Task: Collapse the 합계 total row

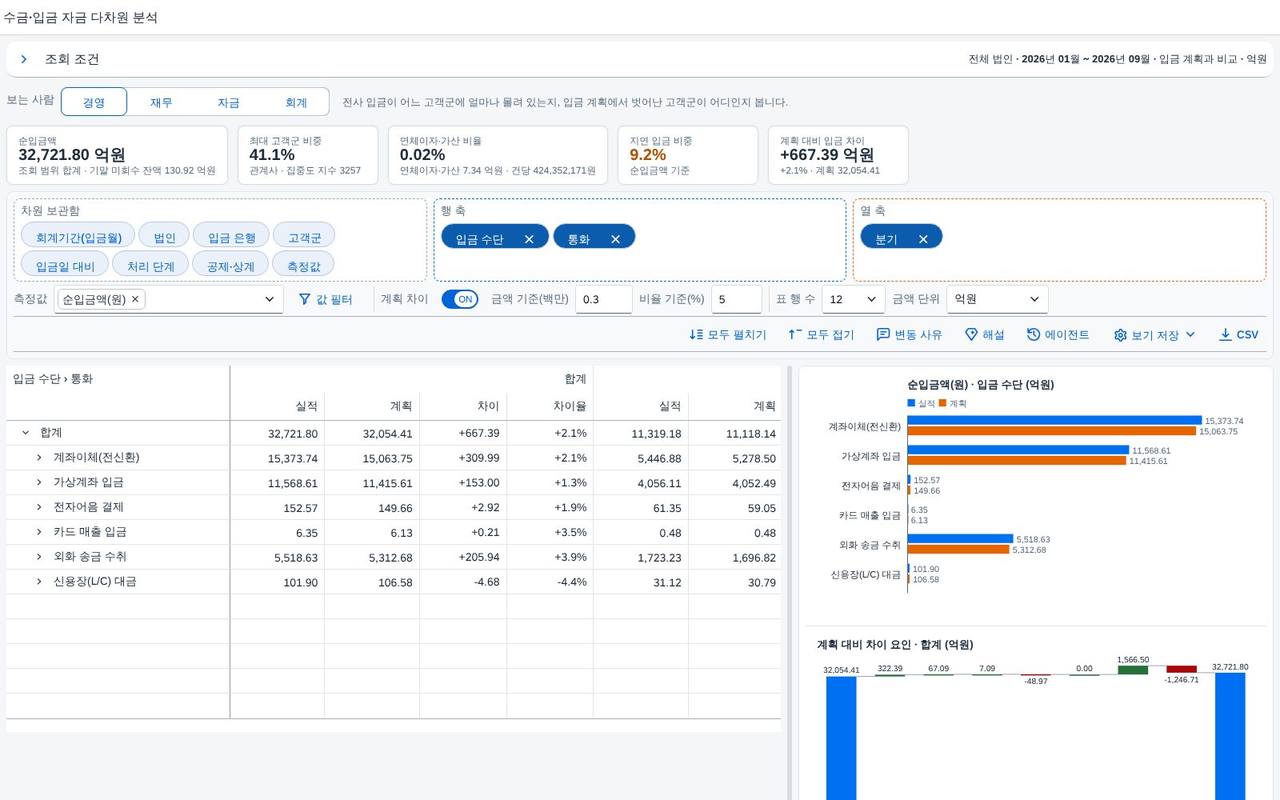Action: click(25, 433)
